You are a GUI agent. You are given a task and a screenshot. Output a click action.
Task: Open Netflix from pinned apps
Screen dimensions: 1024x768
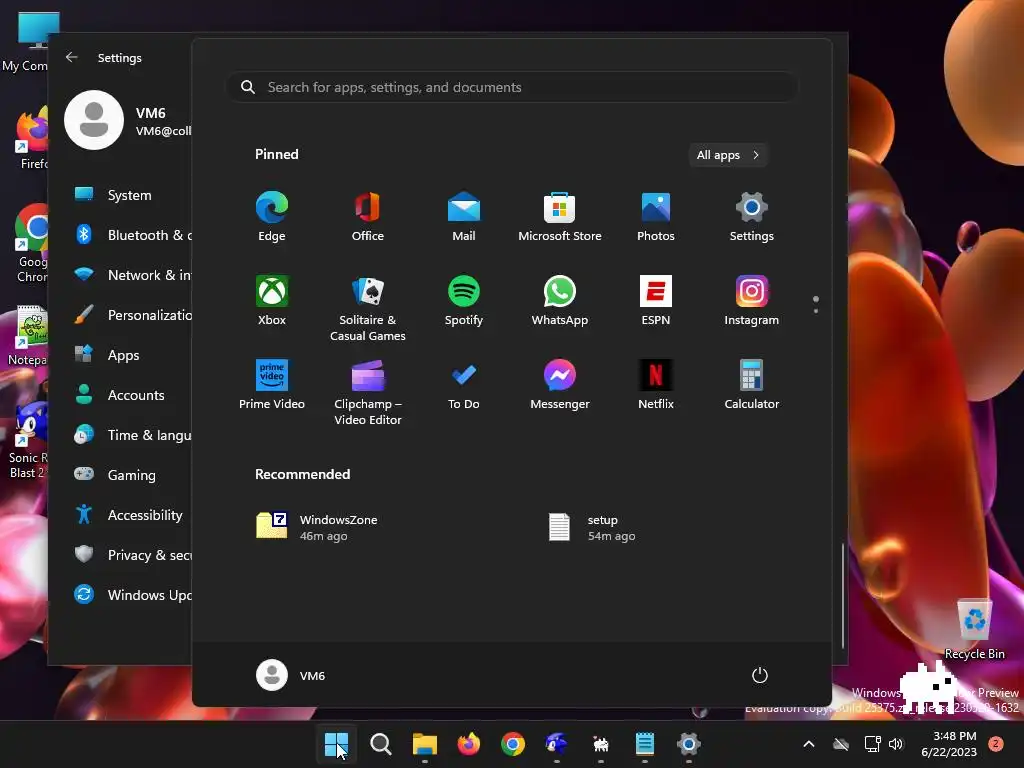pyautogui.click(x=656, y=385)
